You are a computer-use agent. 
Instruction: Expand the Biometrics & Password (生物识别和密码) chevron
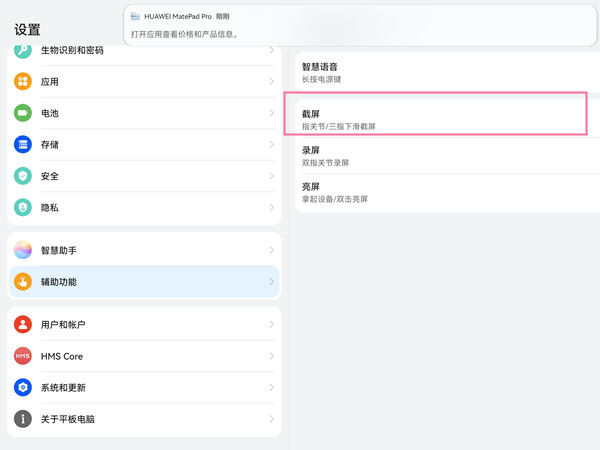pos(271,51)
